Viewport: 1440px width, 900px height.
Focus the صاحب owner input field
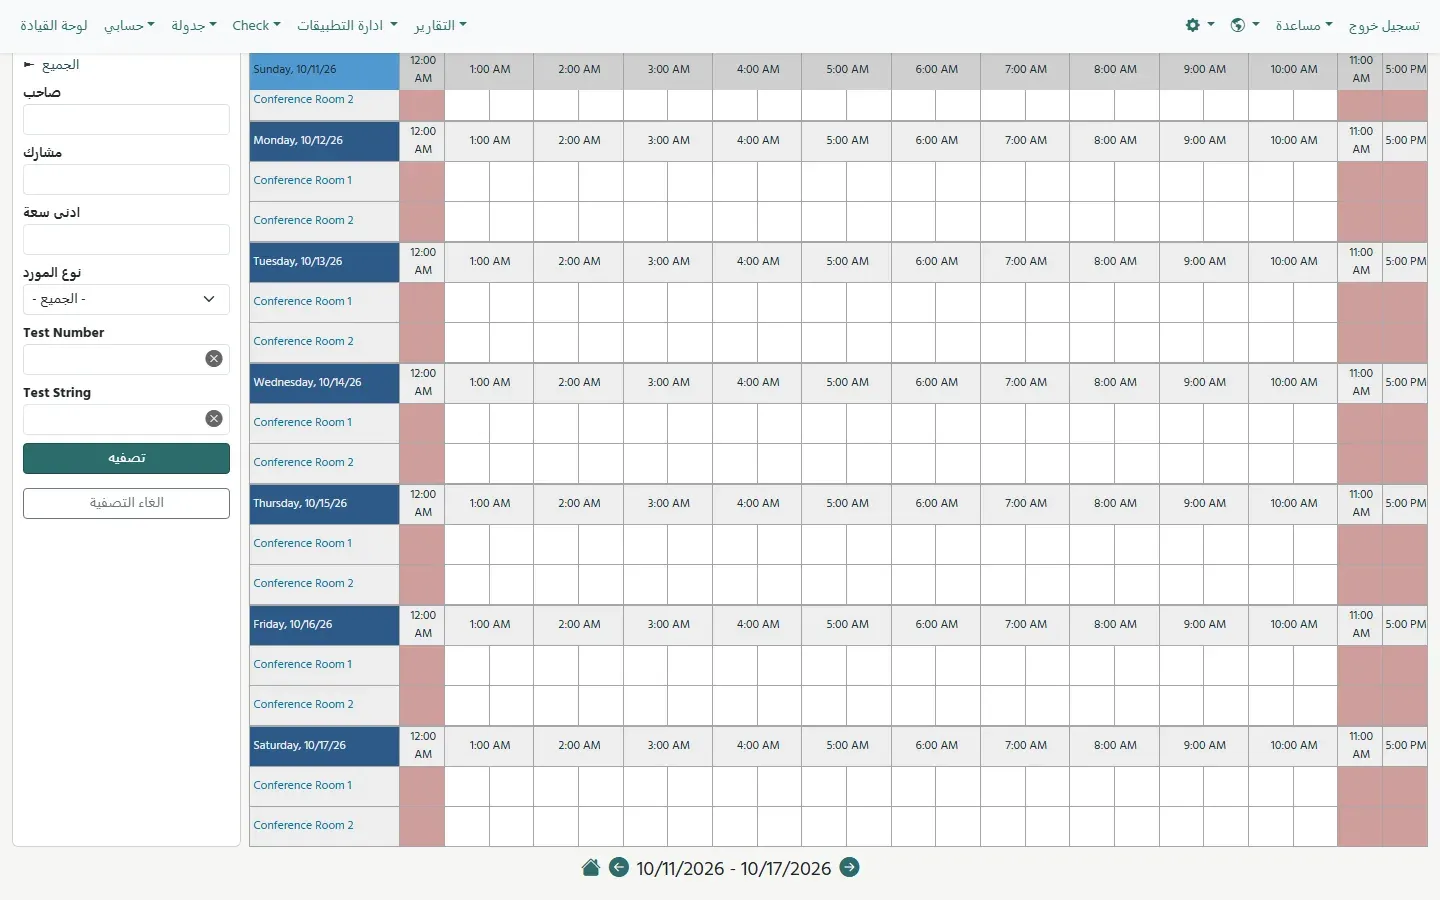pyautogui.click(x=126, y=119)
